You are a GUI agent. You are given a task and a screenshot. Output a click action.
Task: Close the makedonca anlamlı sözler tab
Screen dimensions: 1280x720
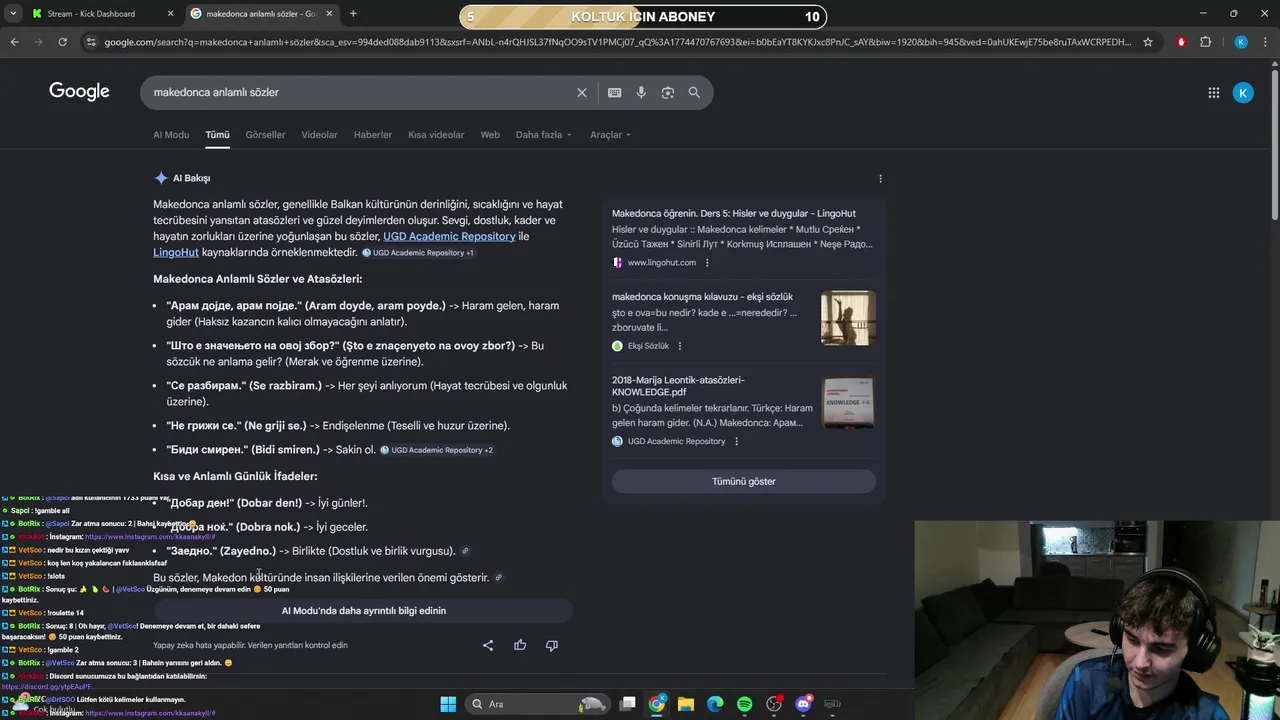329,14
